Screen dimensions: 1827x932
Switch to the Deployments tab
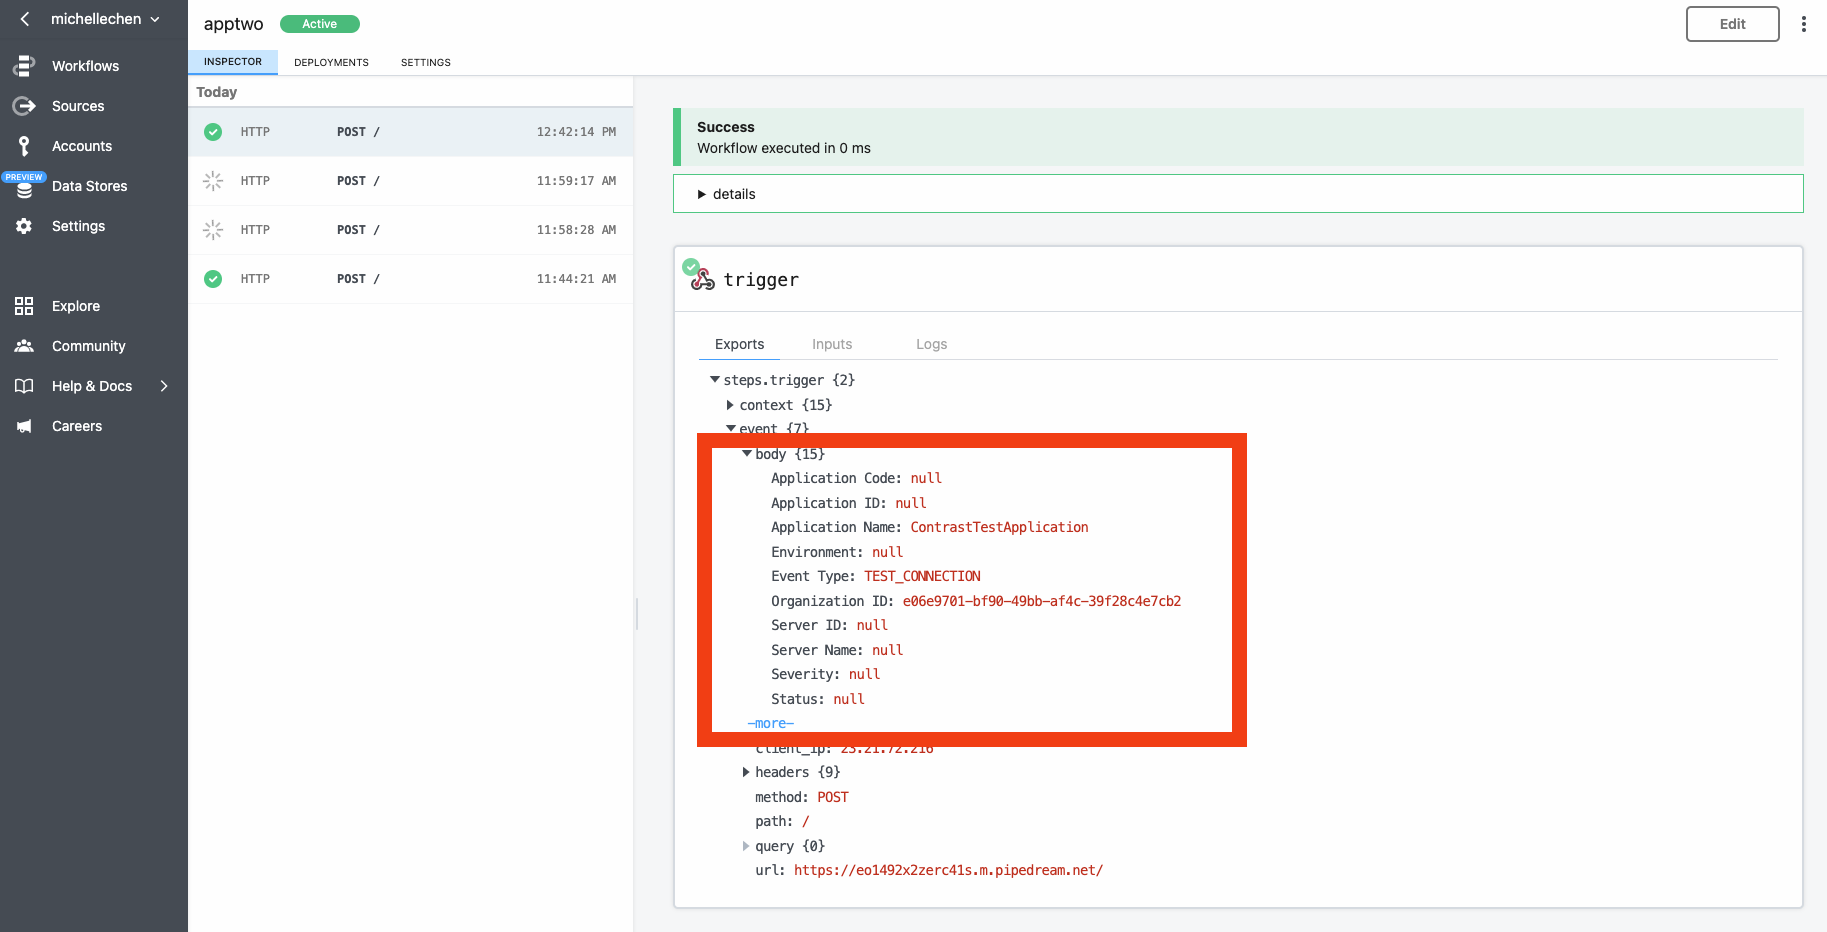pyautogui.click(x=331, y=62)
